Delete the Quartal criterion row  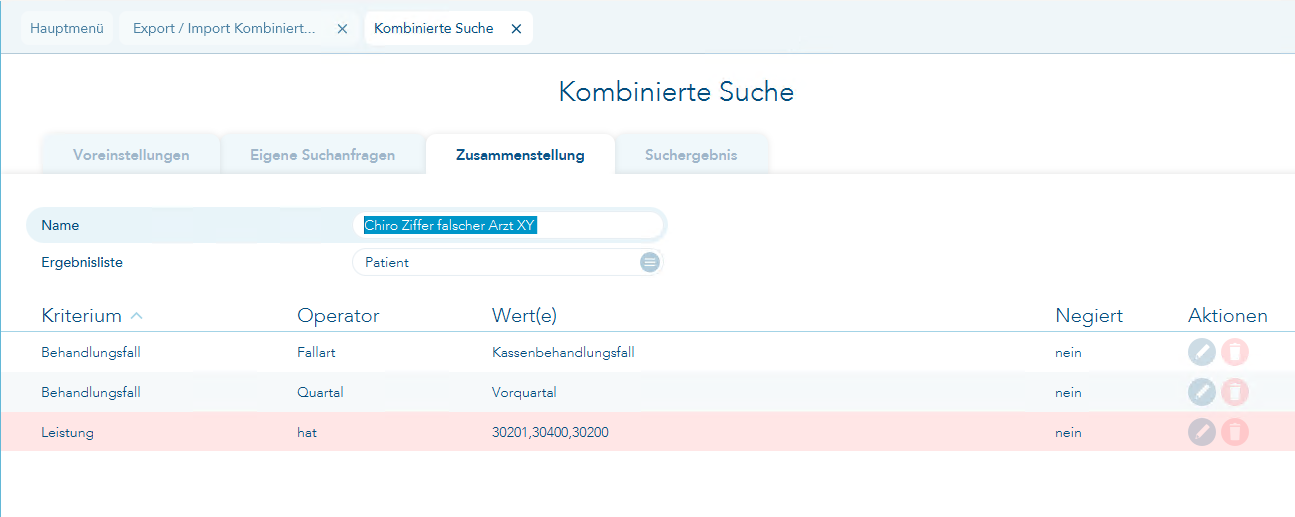1235,392
